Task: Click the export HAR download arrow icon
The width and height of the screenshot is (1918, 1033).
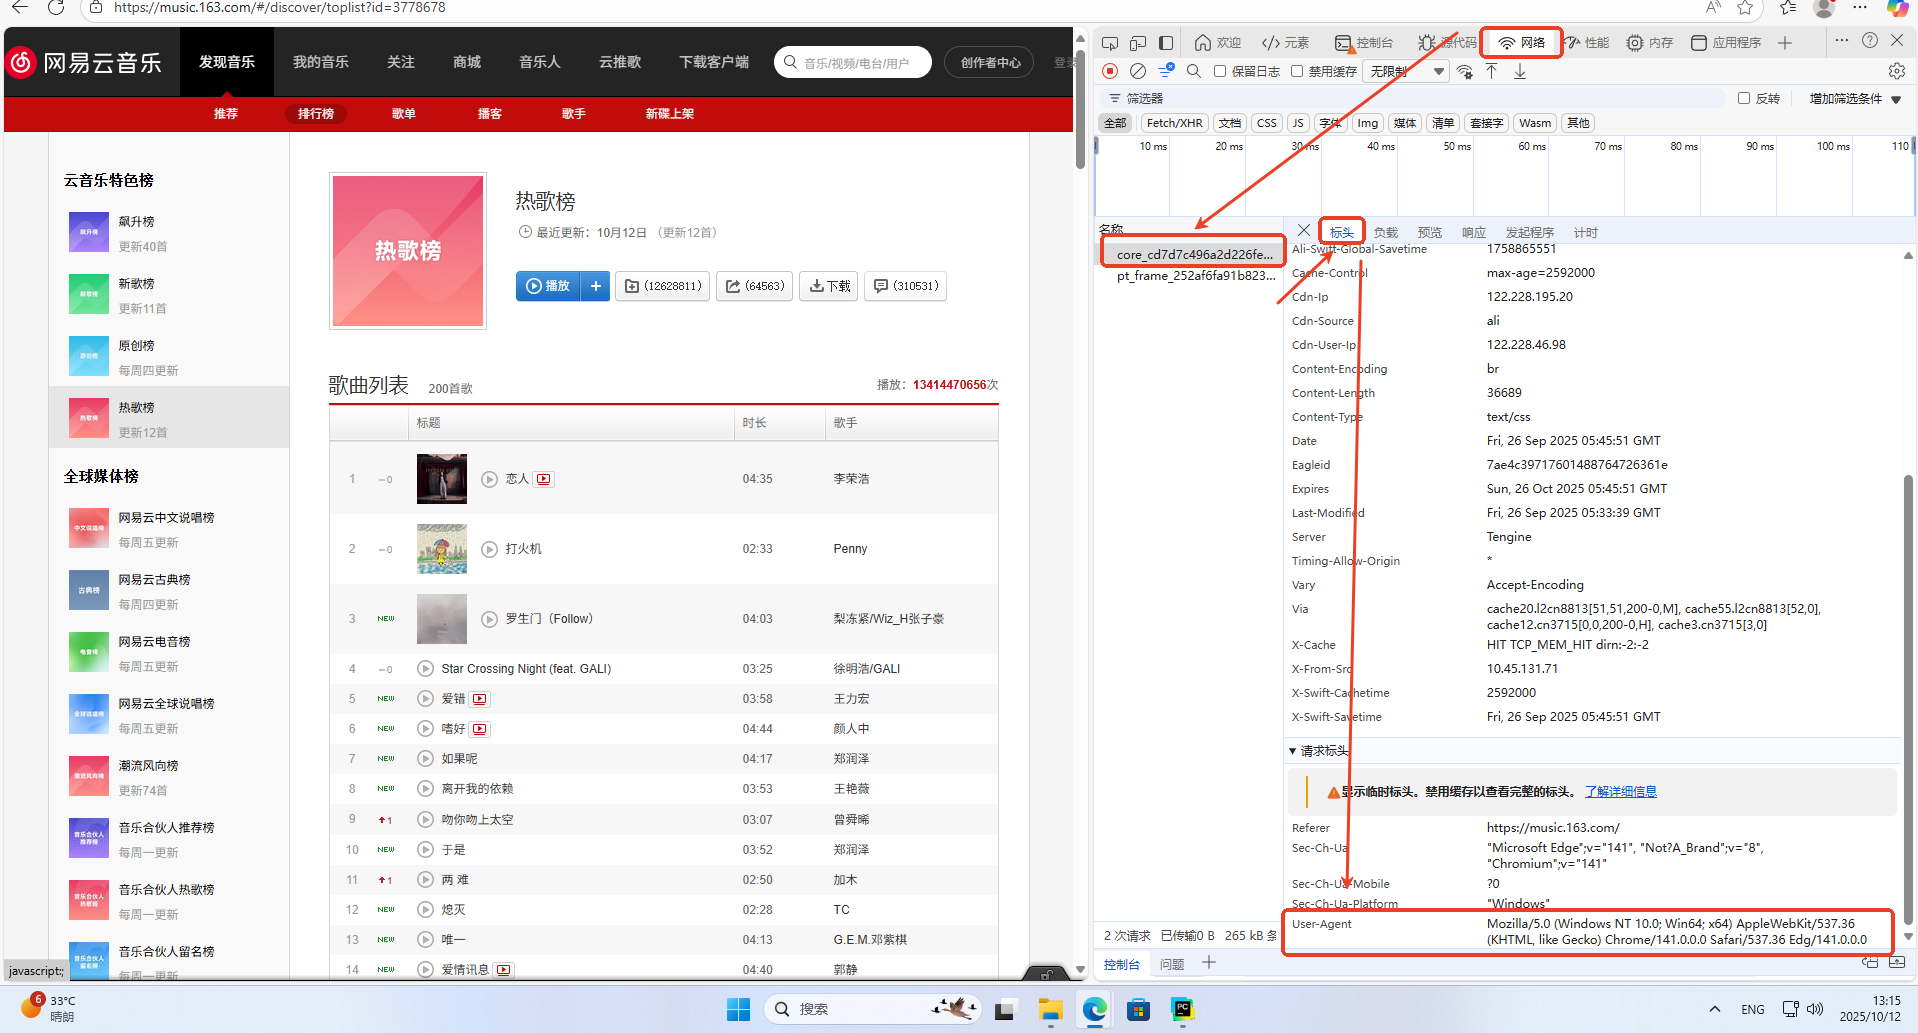Action: point(1520,71)
